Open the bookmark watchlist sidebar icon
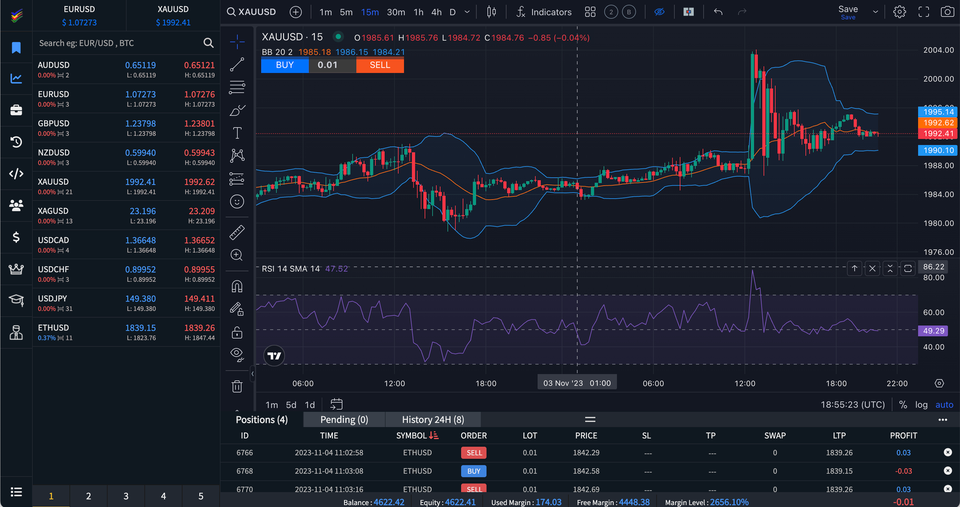This screenshot has height=507, width=960. pos(17,48)
